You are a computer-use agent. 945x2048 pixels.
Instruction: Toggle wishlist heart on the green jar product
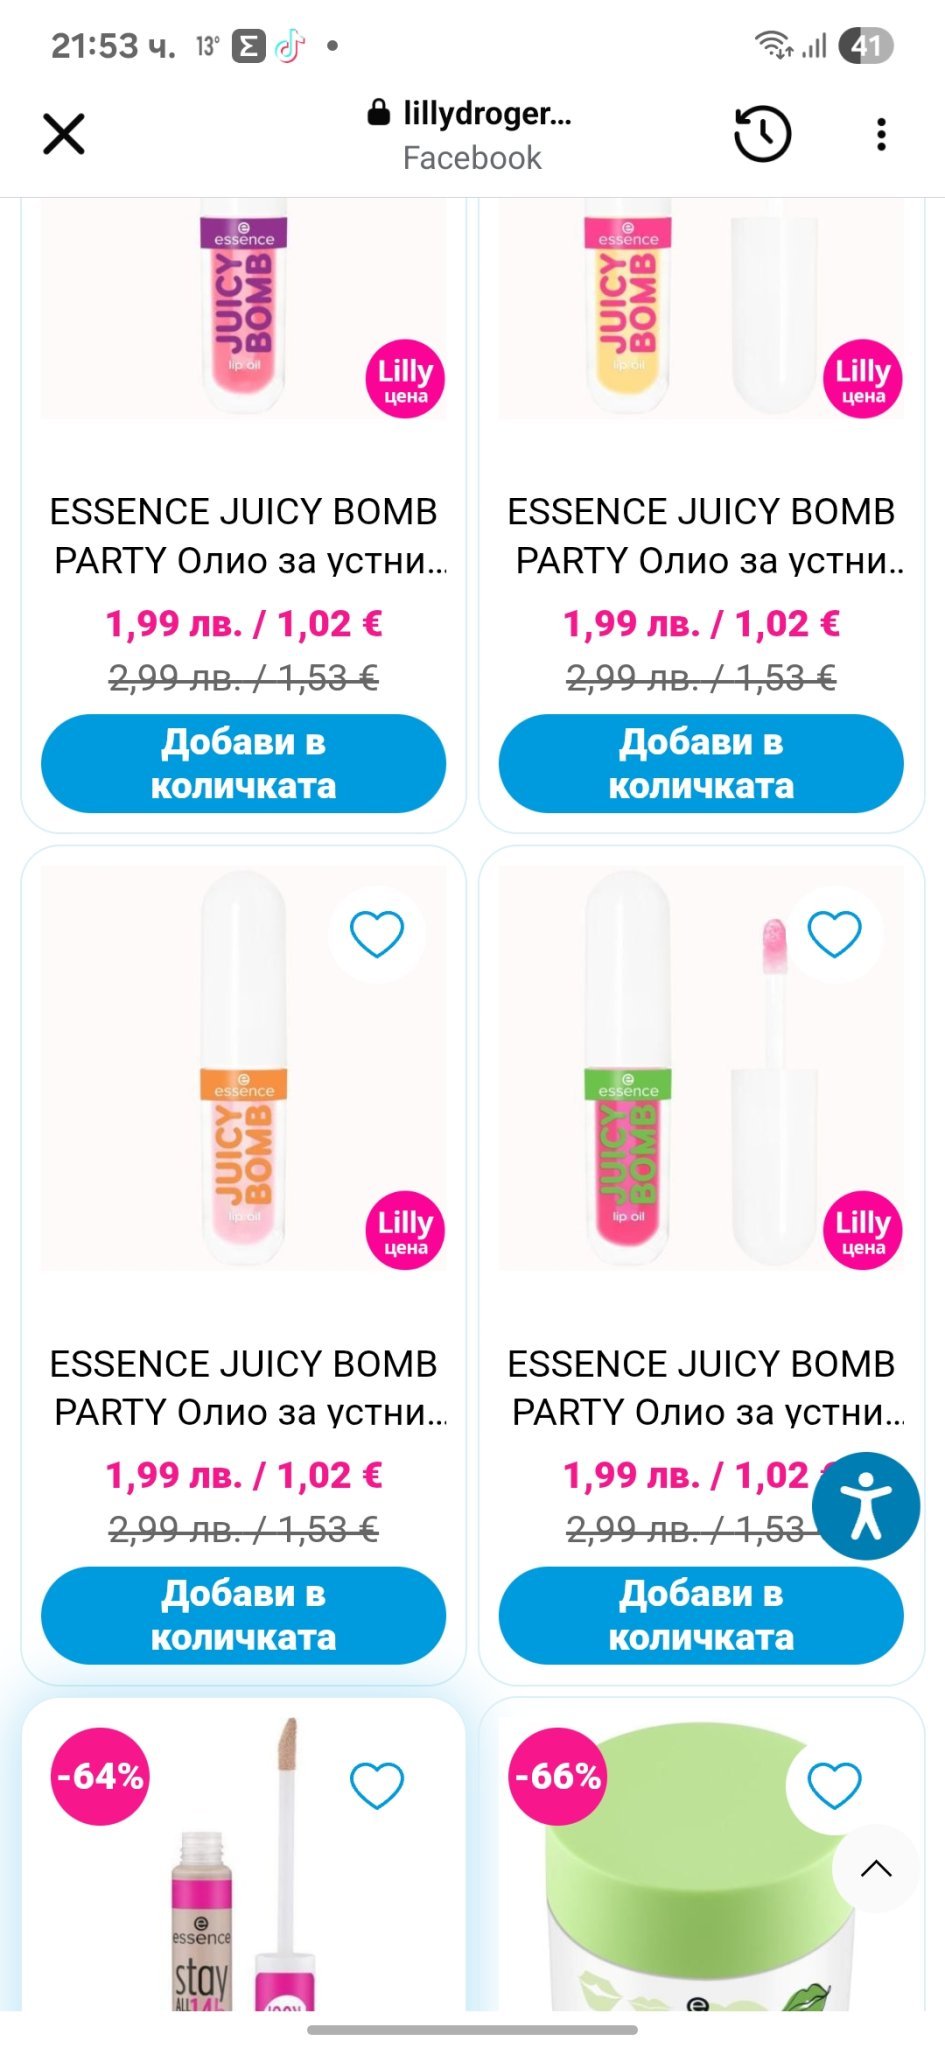(834, 1785)
